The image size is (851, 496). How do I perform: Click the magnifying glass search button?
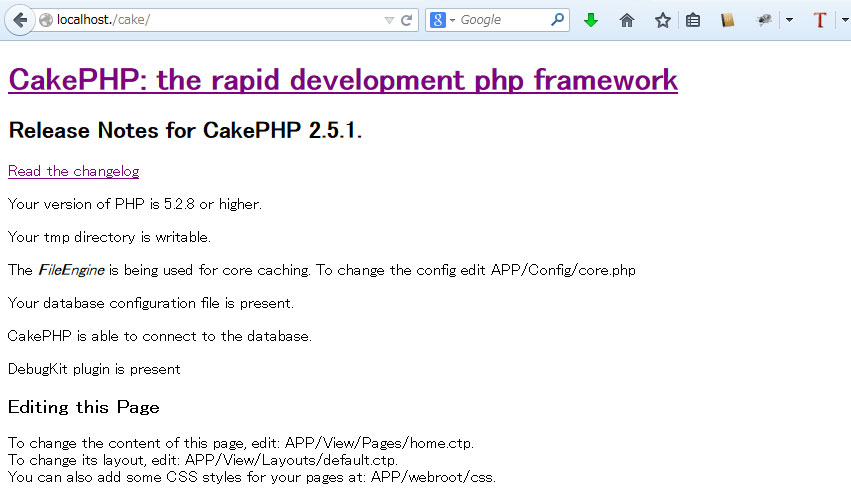(557, 20)
